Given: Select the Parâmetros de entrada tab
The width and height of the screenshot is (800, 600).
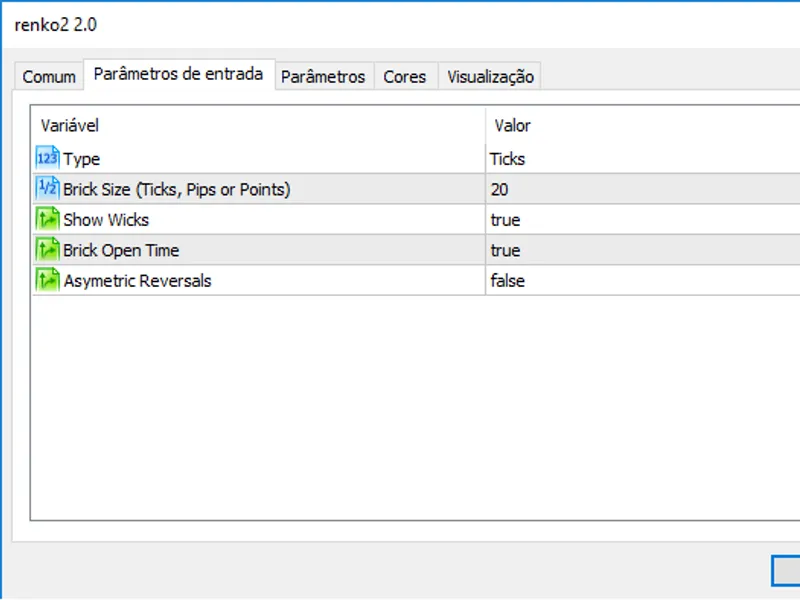Looking at the screenshot, I should pos(179,74).
